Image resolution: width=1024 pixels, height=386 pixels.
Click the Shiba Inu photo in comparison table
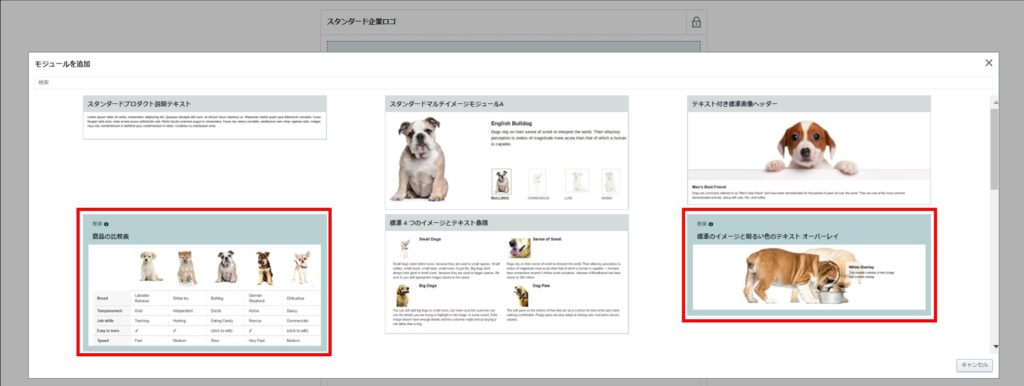(187, 268)
